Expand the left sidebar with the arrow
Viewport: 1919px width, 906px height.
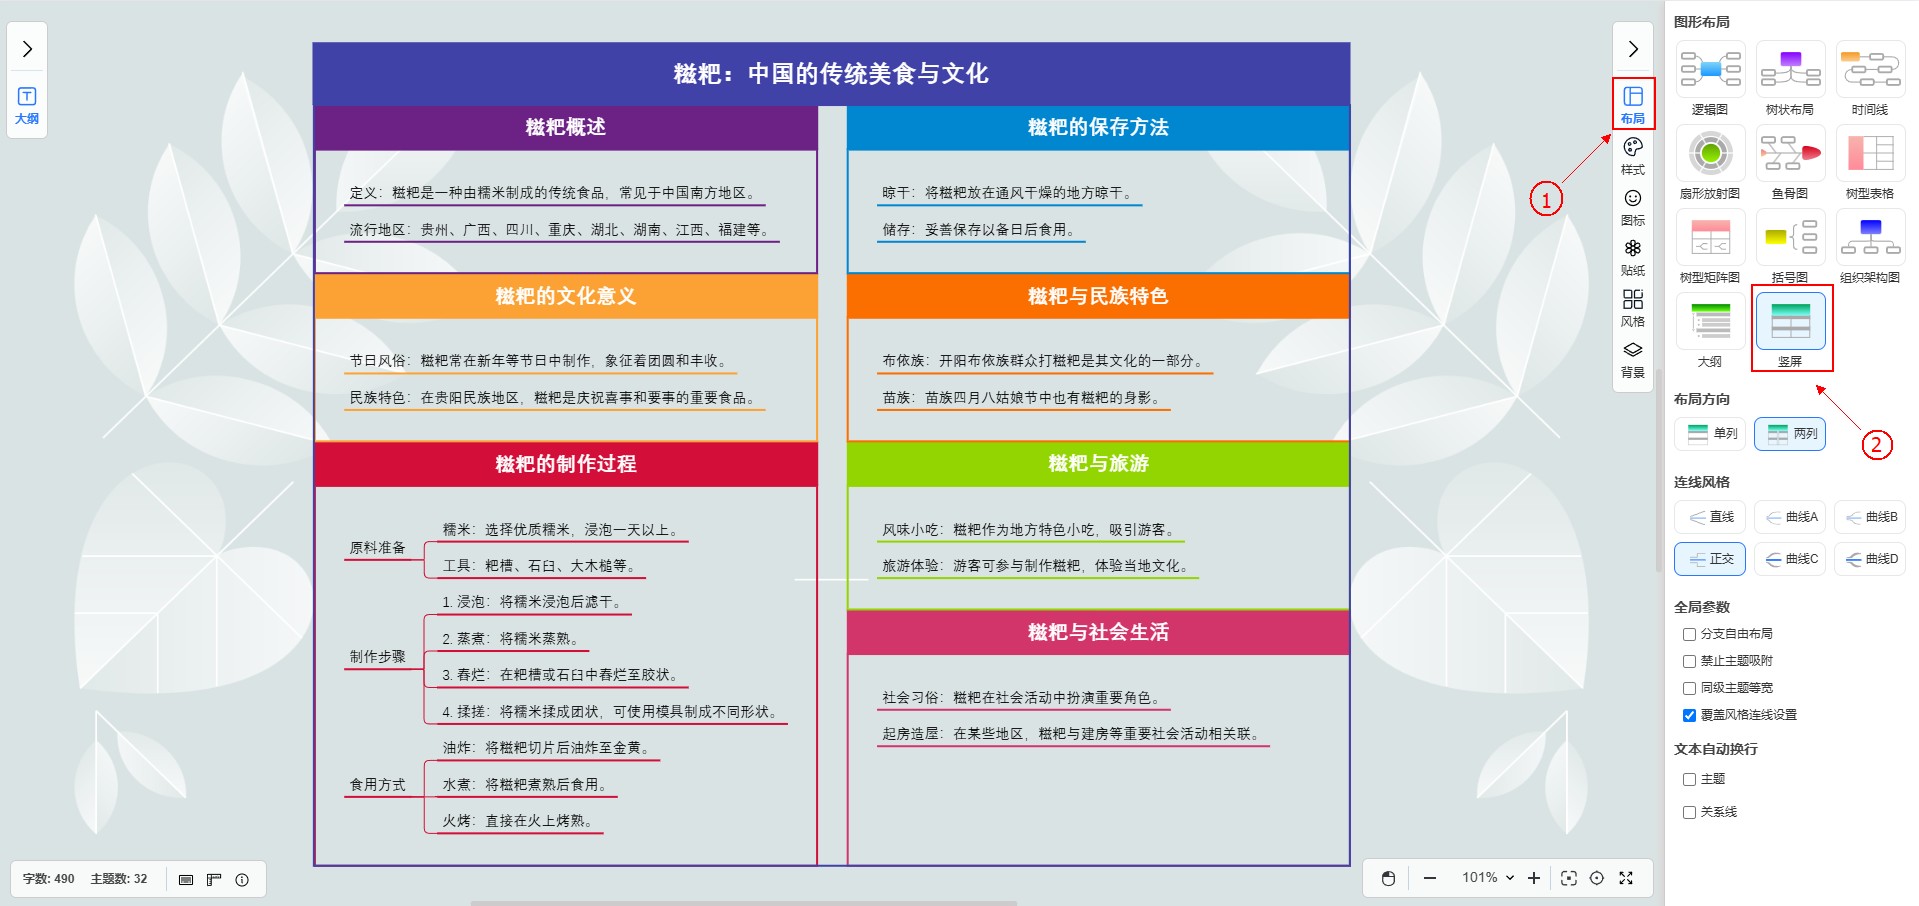[x=27, y=49]
